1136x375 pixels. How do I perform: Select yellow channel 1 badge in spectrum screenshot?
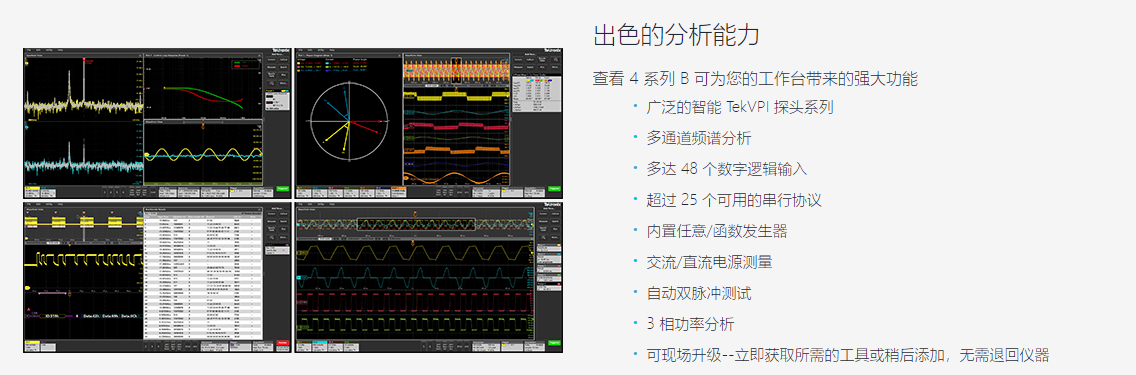click(31, 190)
